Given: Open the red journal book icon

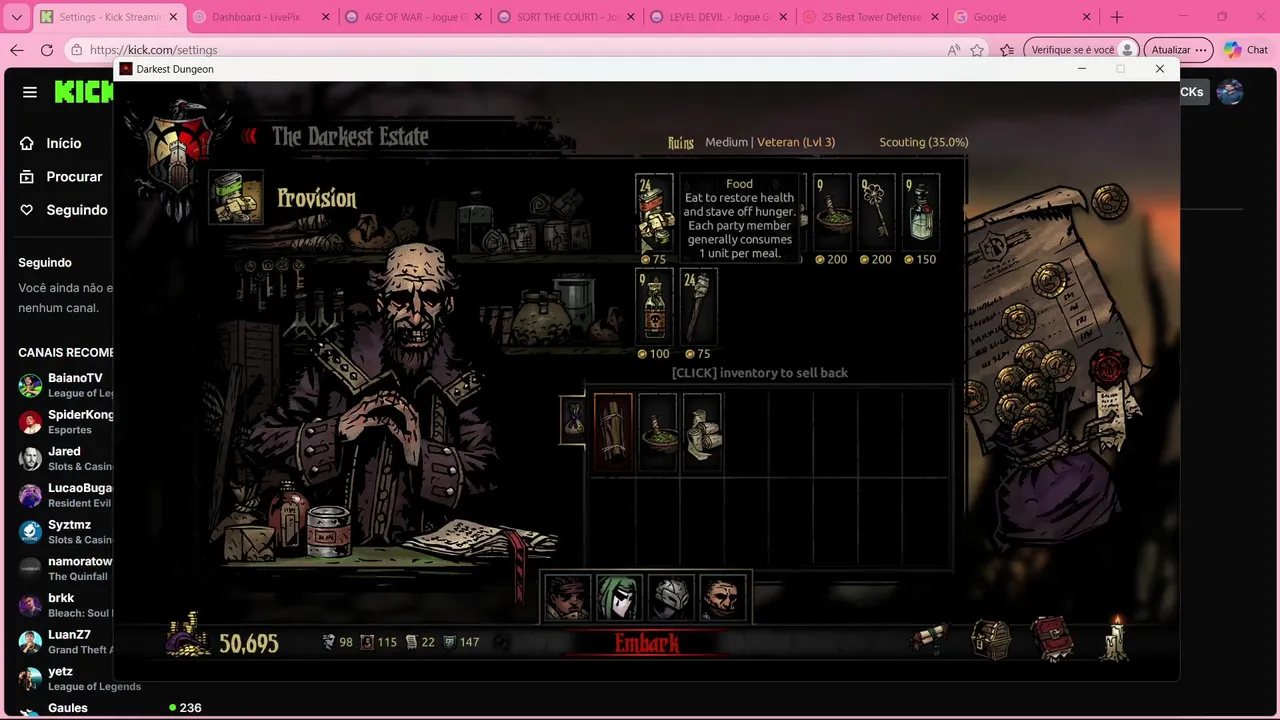Looking at the screenshot, I should tap(1052, 639).
